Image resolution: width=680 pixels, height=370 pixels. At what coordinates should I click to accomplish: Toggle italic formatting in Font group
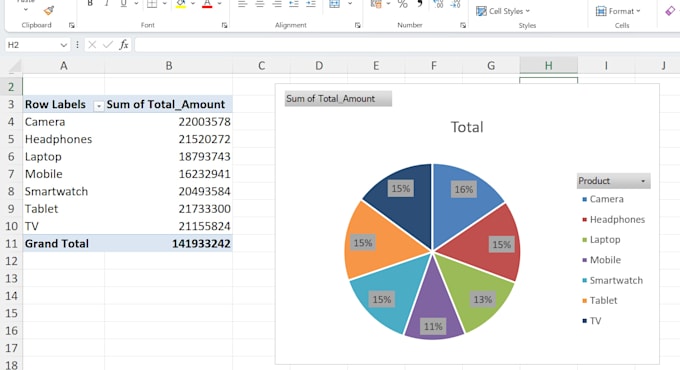click(x=106, y=3)
